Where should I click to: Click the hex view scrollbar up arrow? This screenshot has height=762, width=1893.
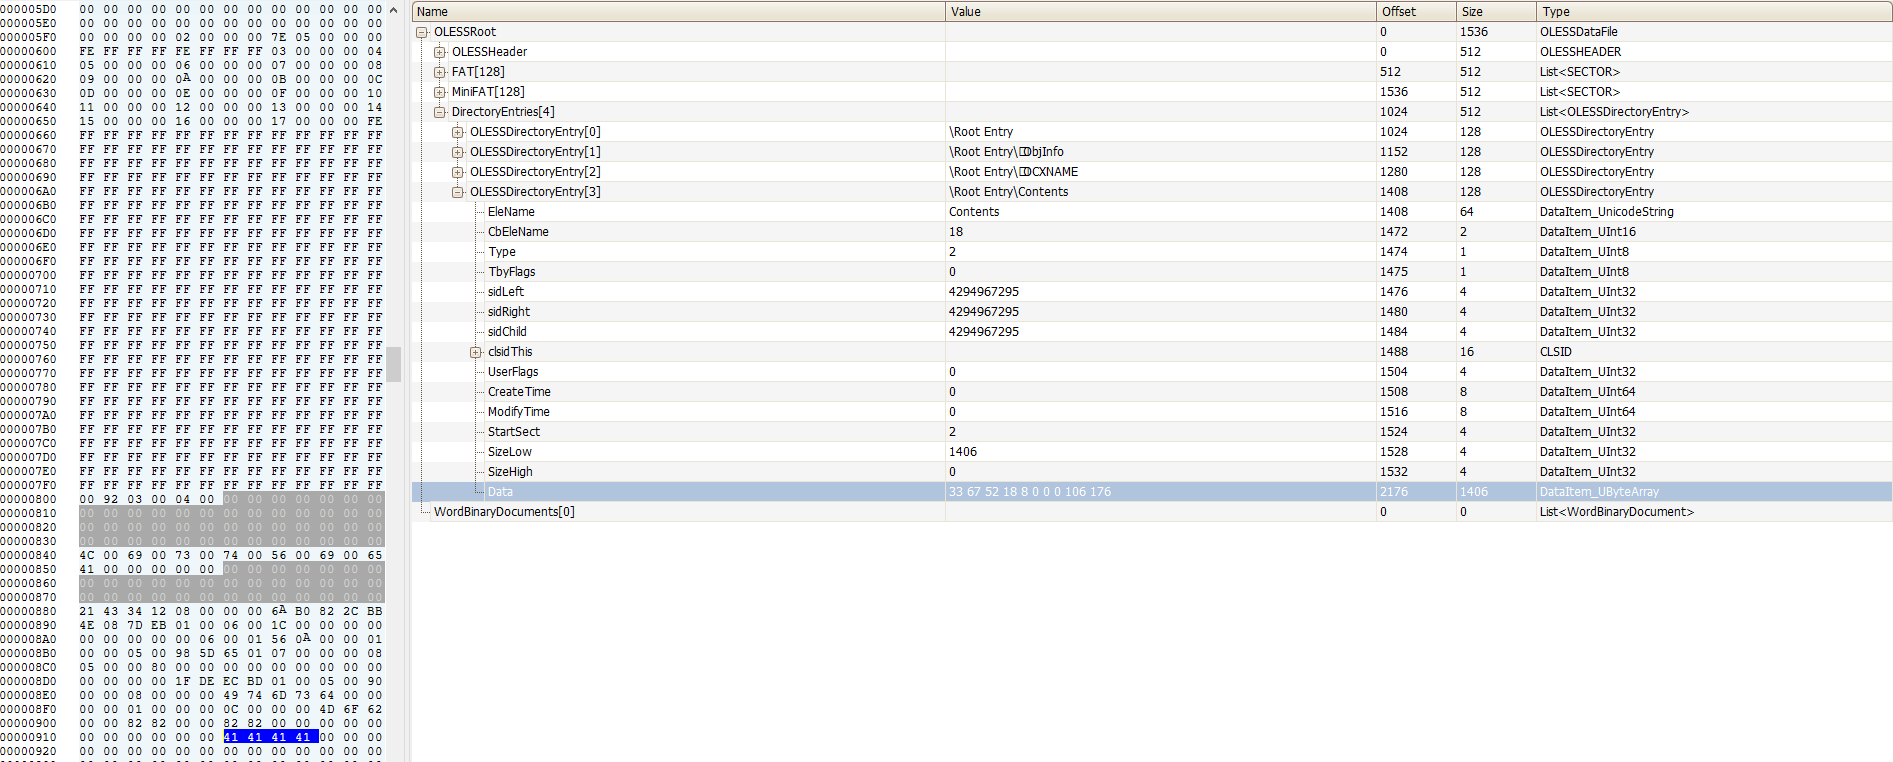[394, 10]
